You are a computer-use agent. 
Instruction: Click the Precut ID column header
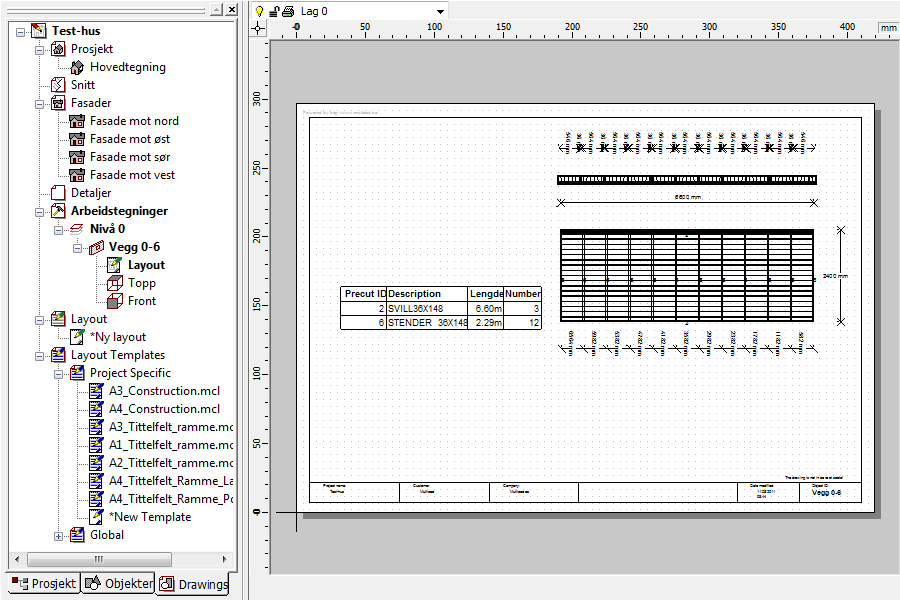(x=364, y=294)
